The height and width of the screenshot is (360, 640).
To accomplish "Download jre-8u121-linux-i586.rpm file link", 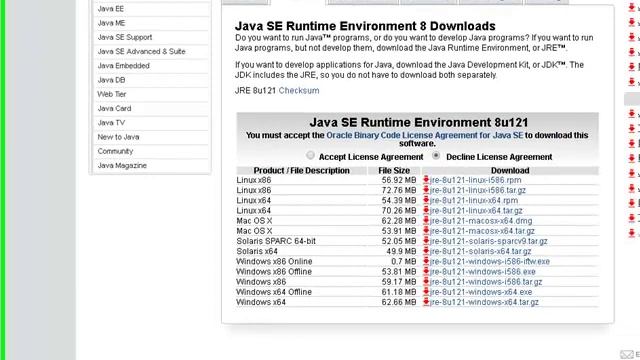I will (476, 180).
